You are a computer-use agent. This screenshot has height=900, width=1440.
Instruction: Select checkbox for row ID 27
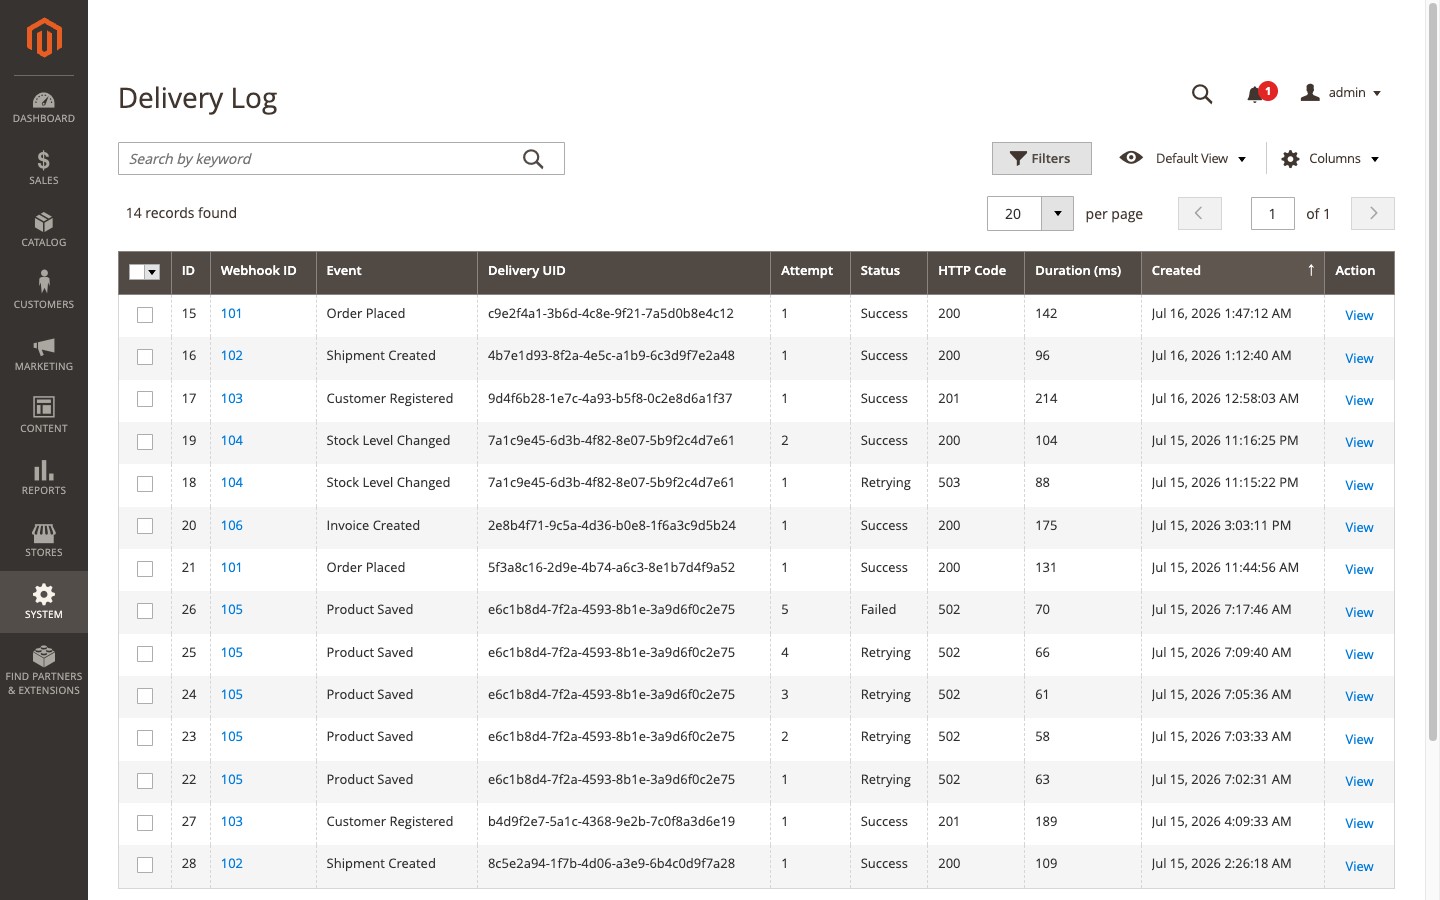point(145,822)
